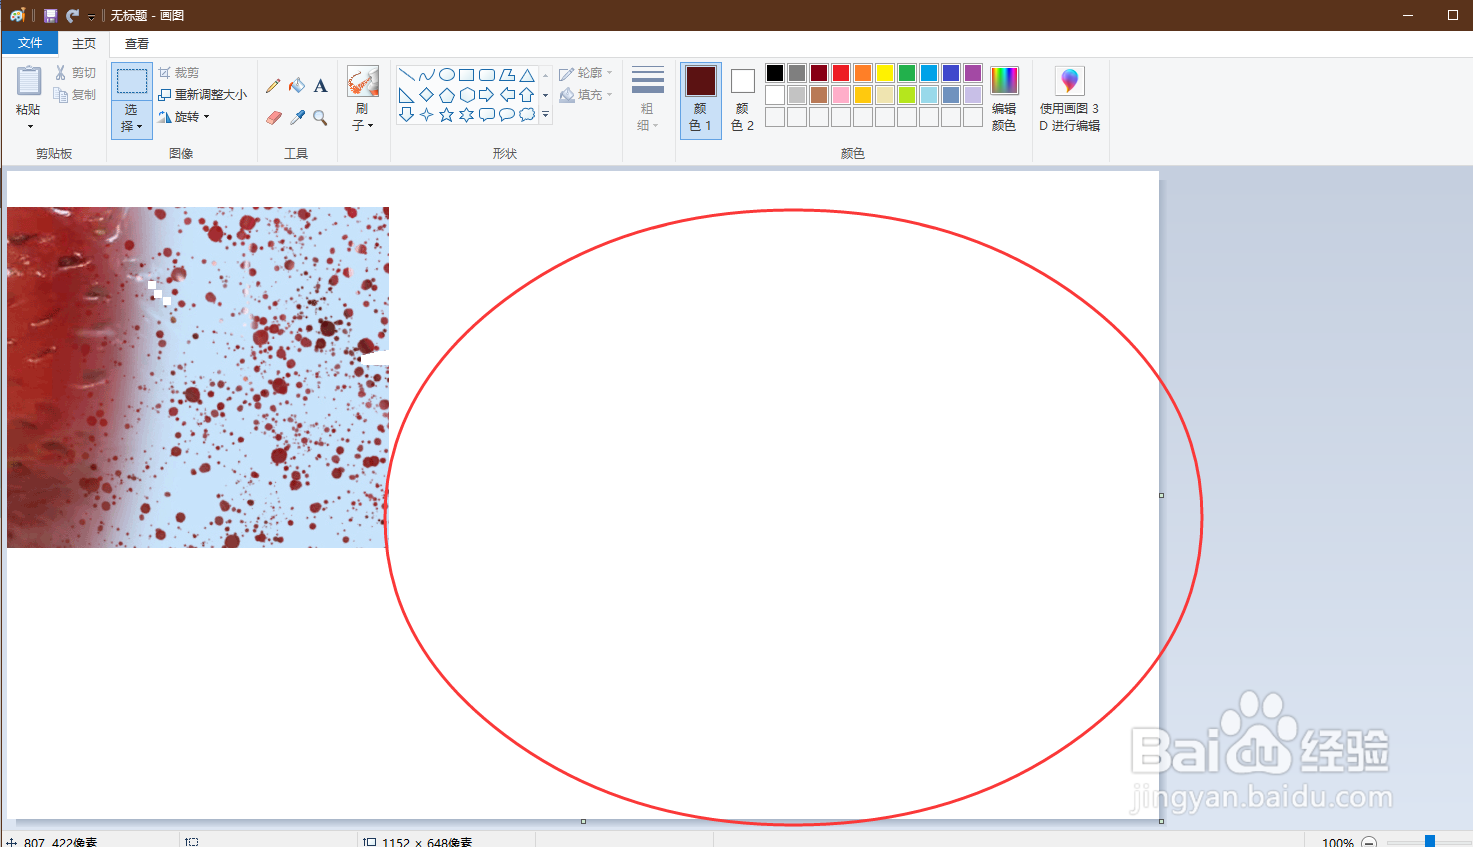
Task: Click 重新调整大小 resize button
Action: (202, 95)
